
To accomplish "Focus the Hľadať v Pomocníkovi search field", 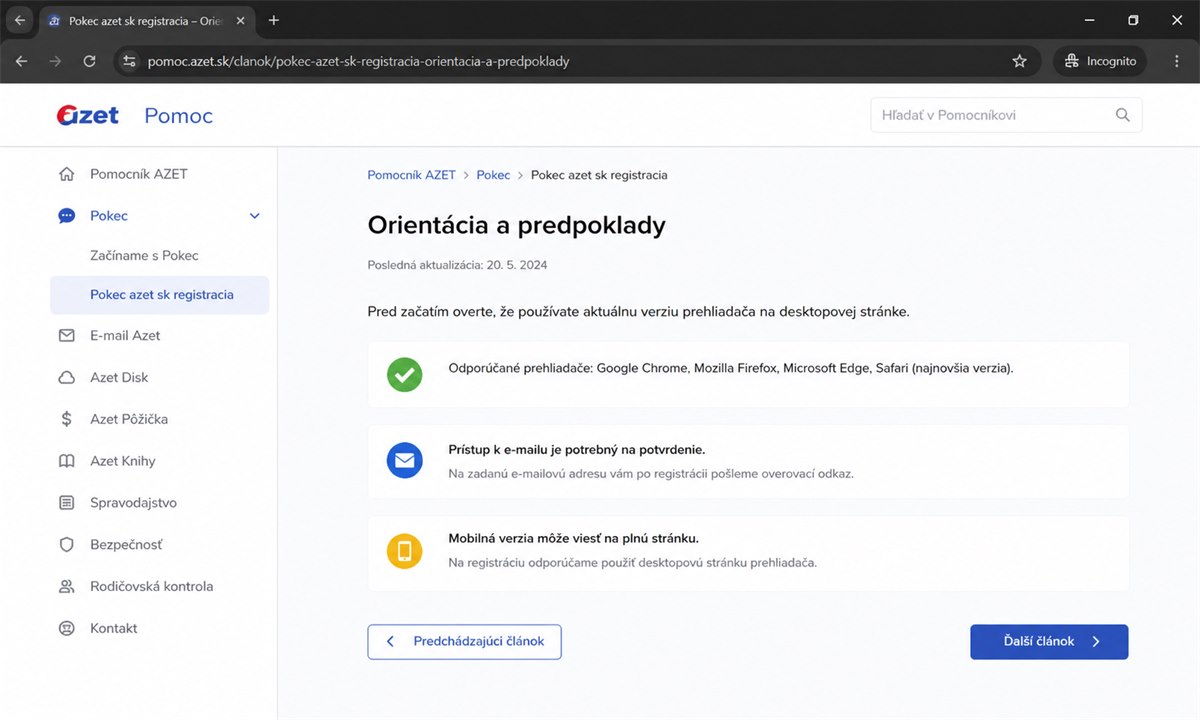I will pos(1006,115).
